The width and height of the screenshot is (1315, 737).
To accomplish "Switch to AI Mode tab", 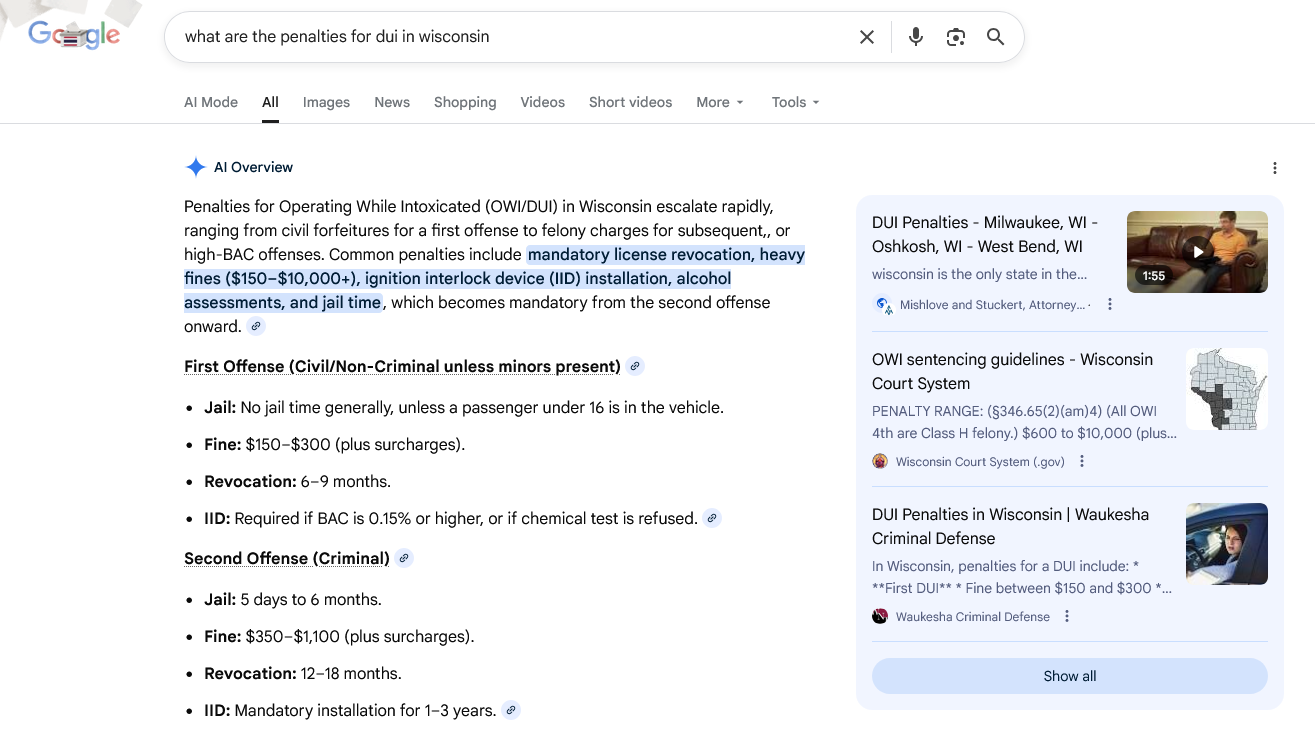I will point(211,102).
